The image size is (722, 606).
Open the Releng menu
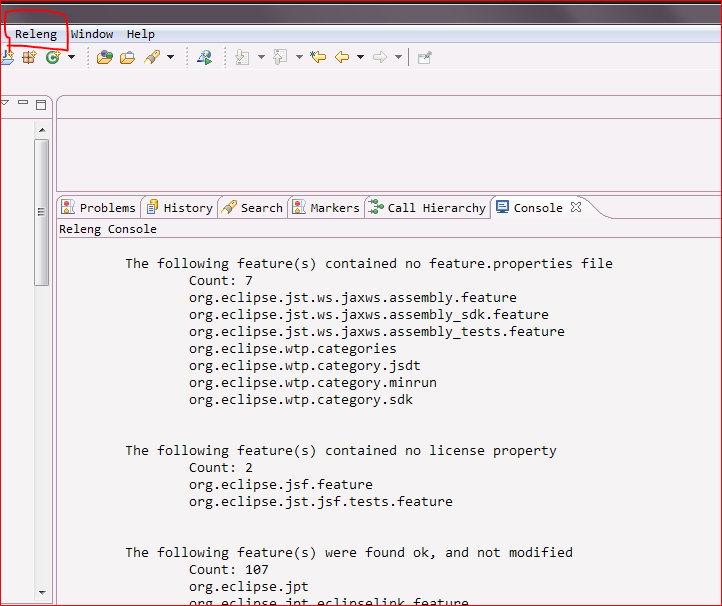(x=36, y=34)
